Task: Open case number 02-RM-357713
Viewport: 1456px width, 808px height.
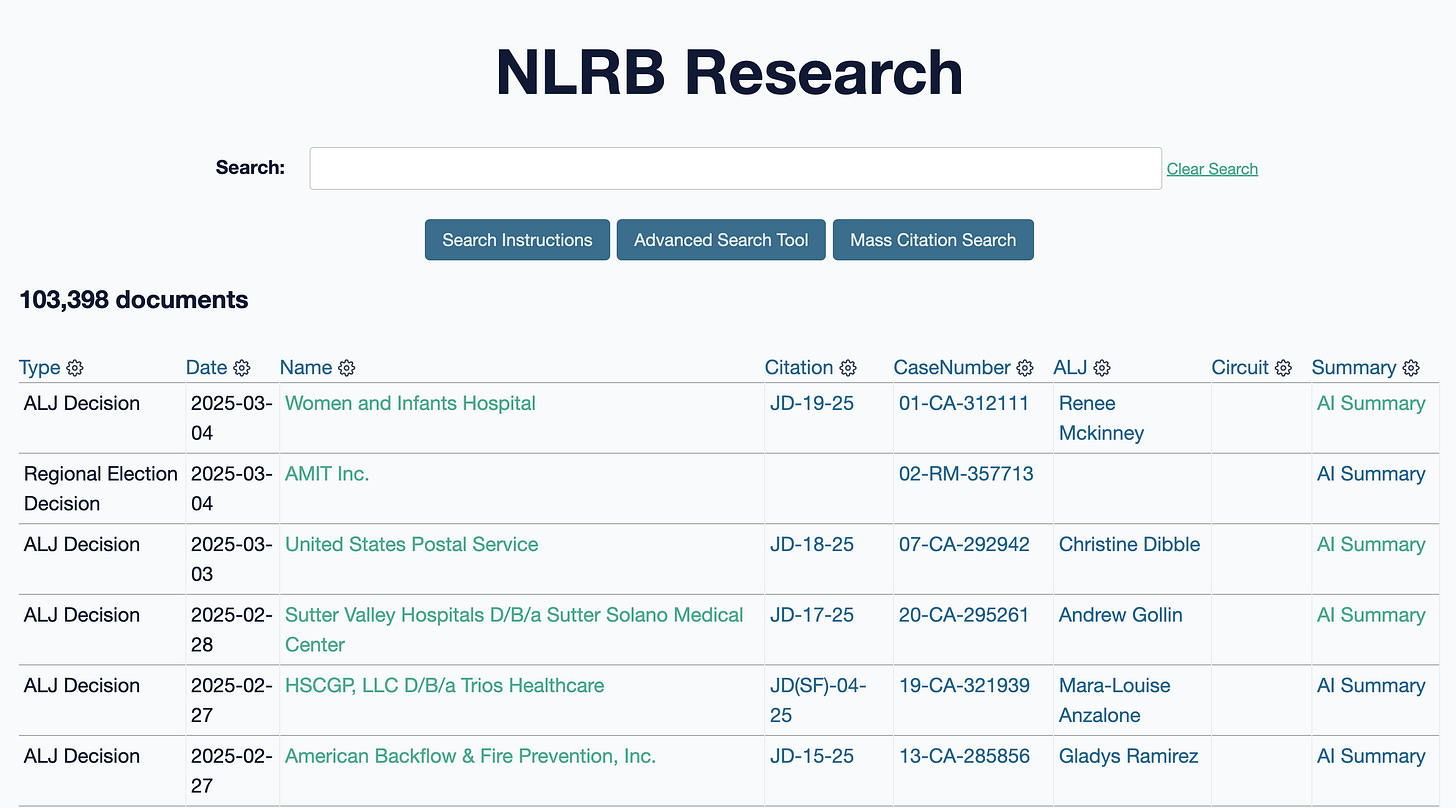Action: pos(966,474)
